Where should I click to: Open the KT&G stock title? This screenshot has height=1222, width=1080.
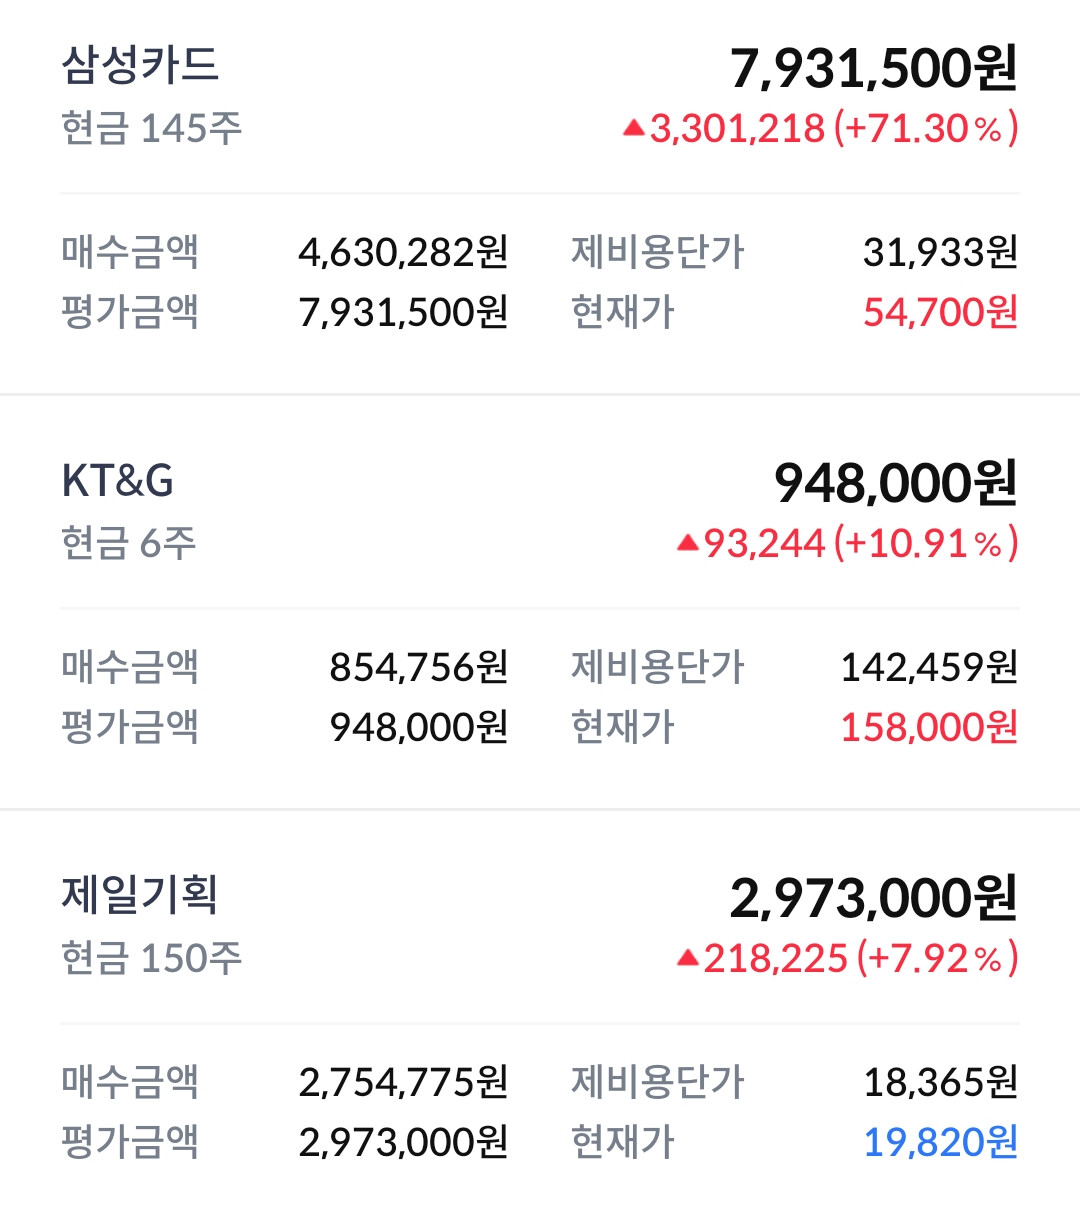[x=118, y=481]
